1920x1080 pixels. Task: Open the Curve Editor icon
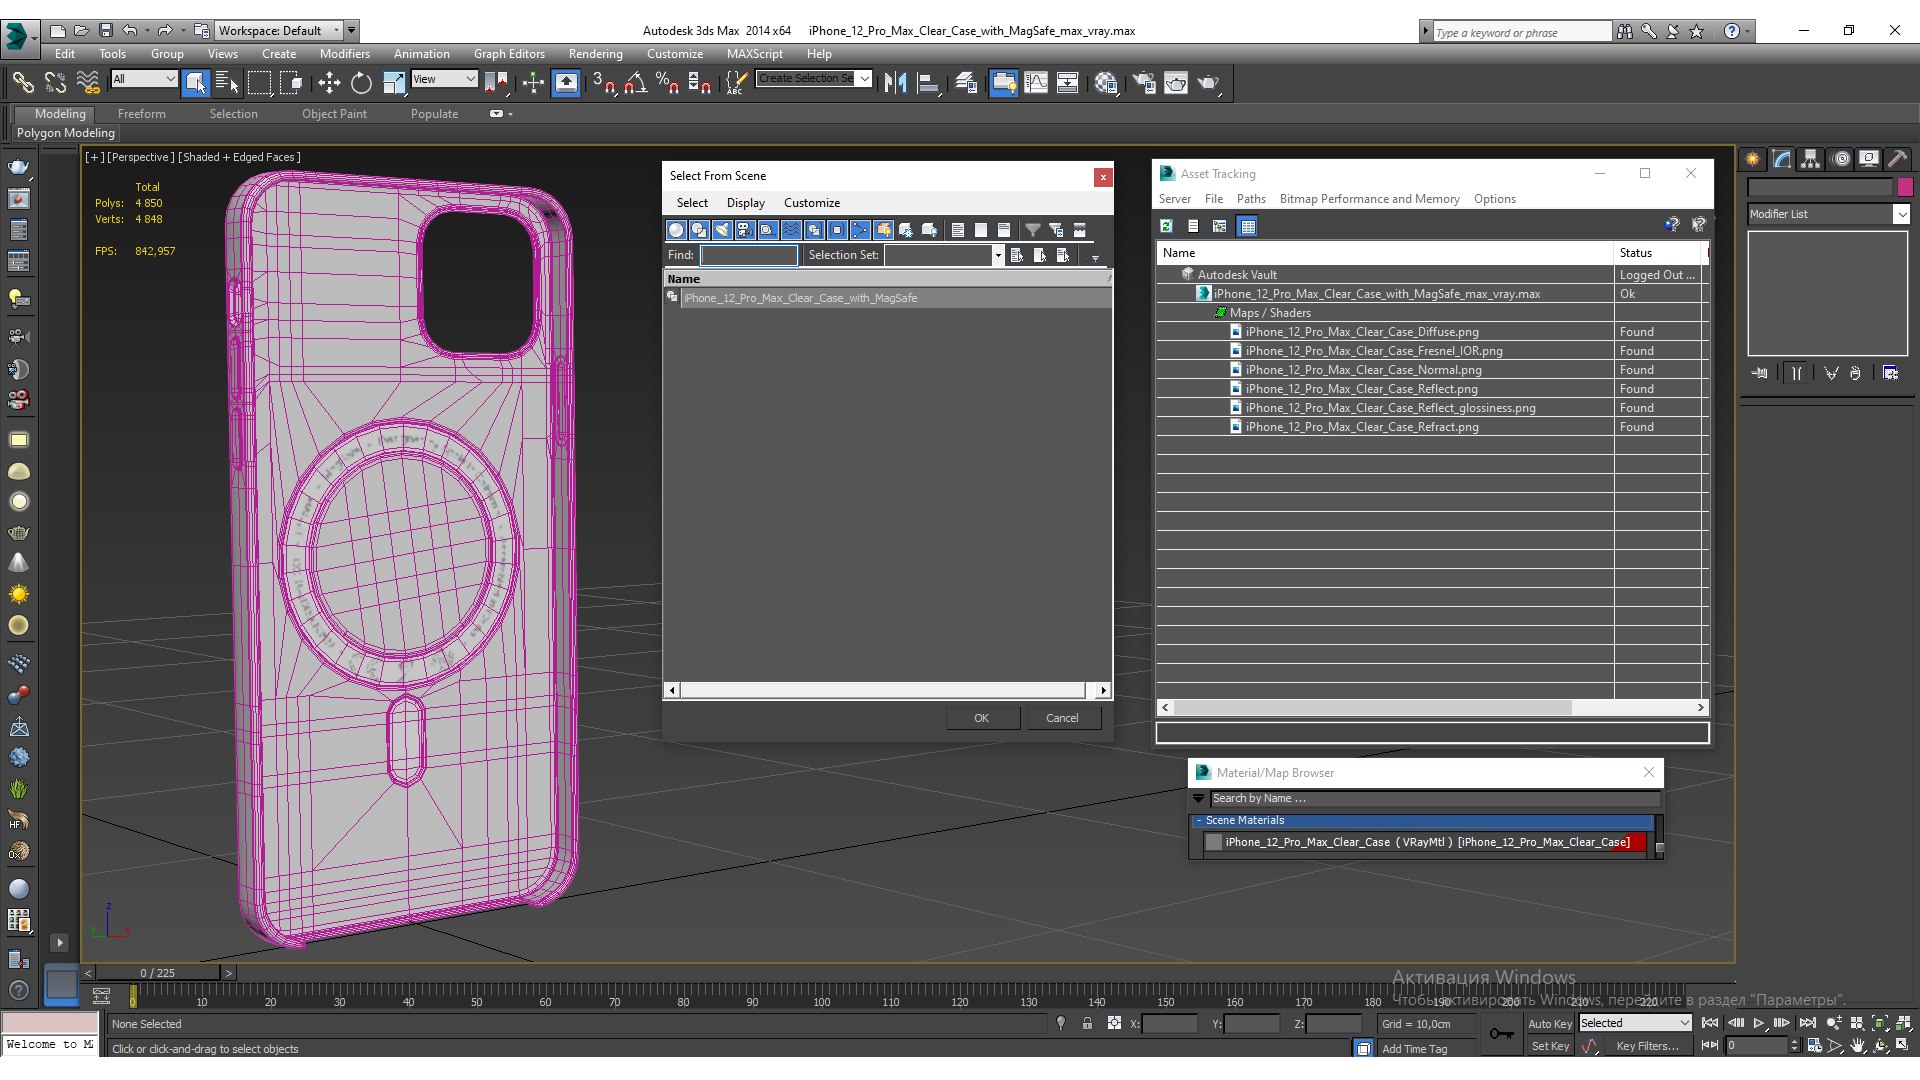coord(1036,83)
